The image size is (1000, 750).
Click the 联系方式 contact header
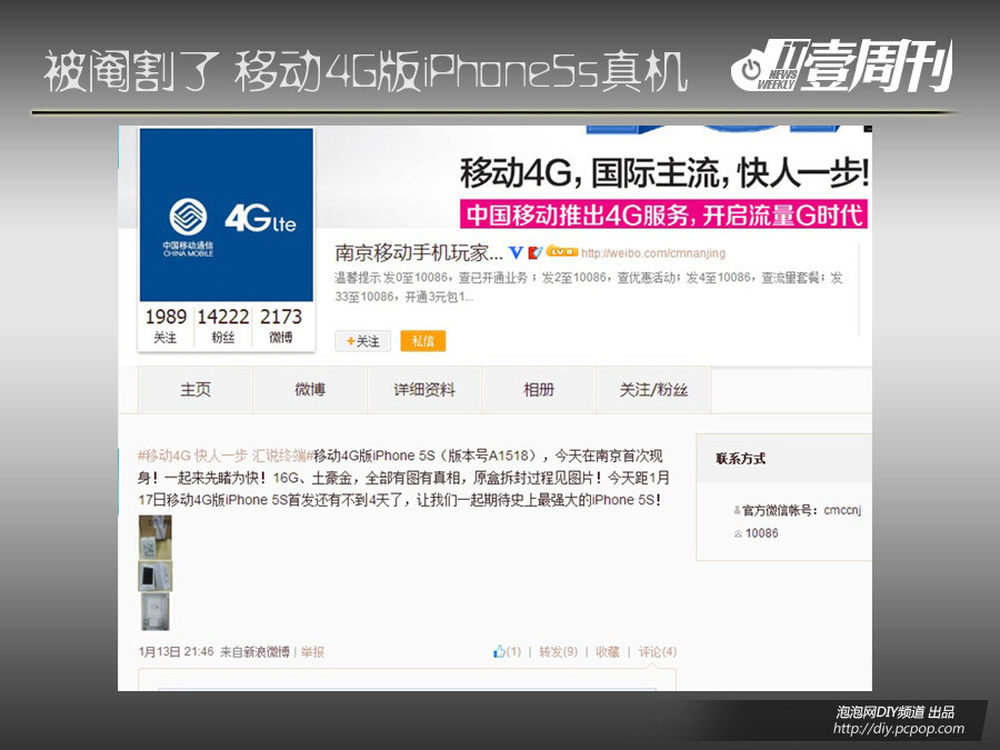[740, 459]
